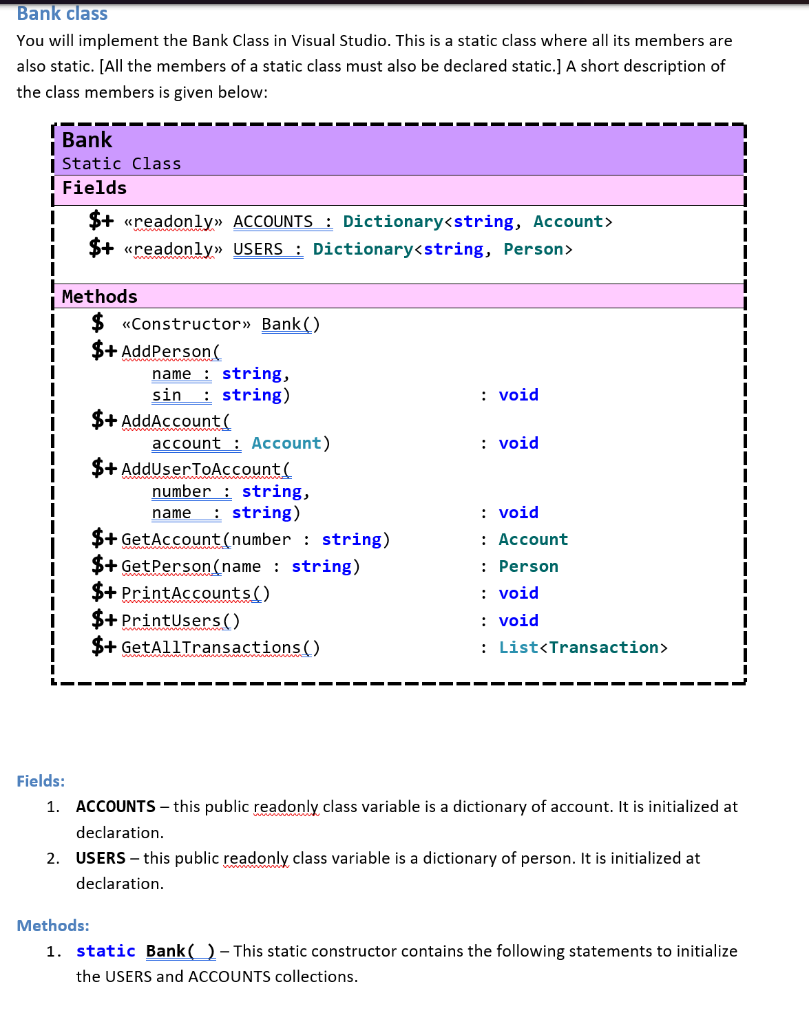Select the PrintAccounts() method
809x1024 pixels.
[x=195, y=593]
